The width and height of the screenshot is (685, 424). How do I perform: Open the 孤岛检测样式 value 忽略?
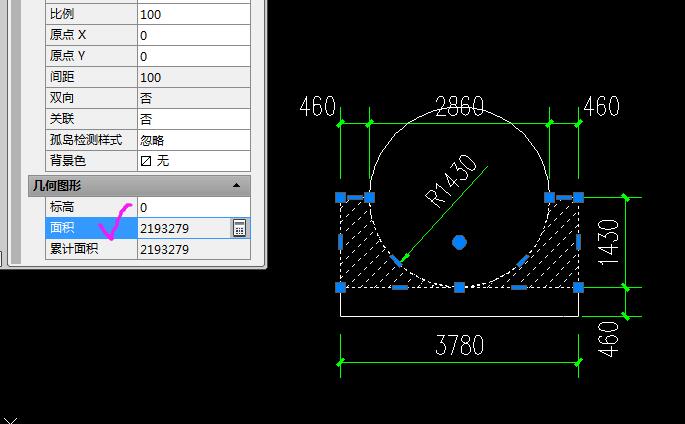[194, 140]
